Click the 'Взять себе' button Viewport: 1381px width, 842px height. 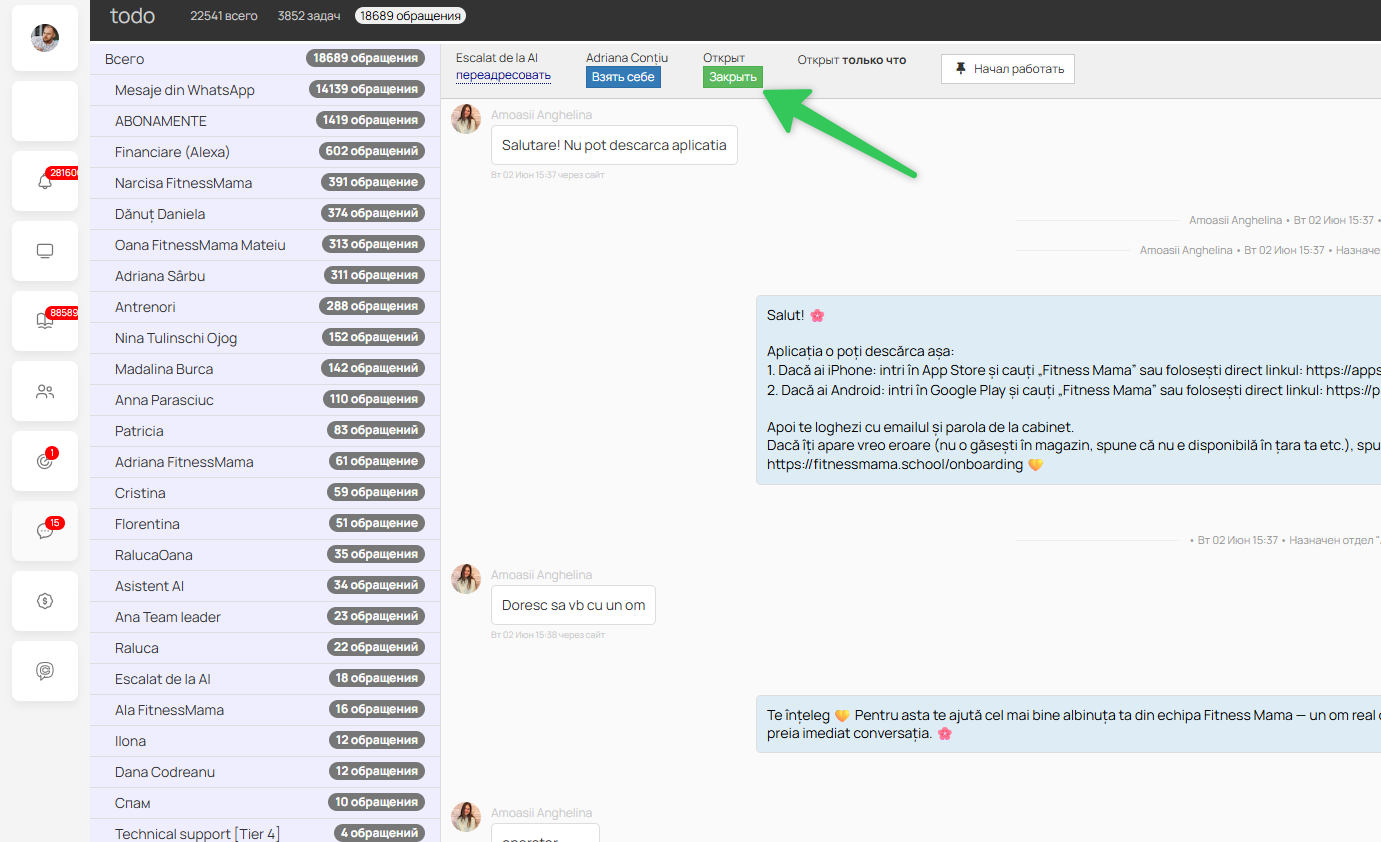(623, 77)
